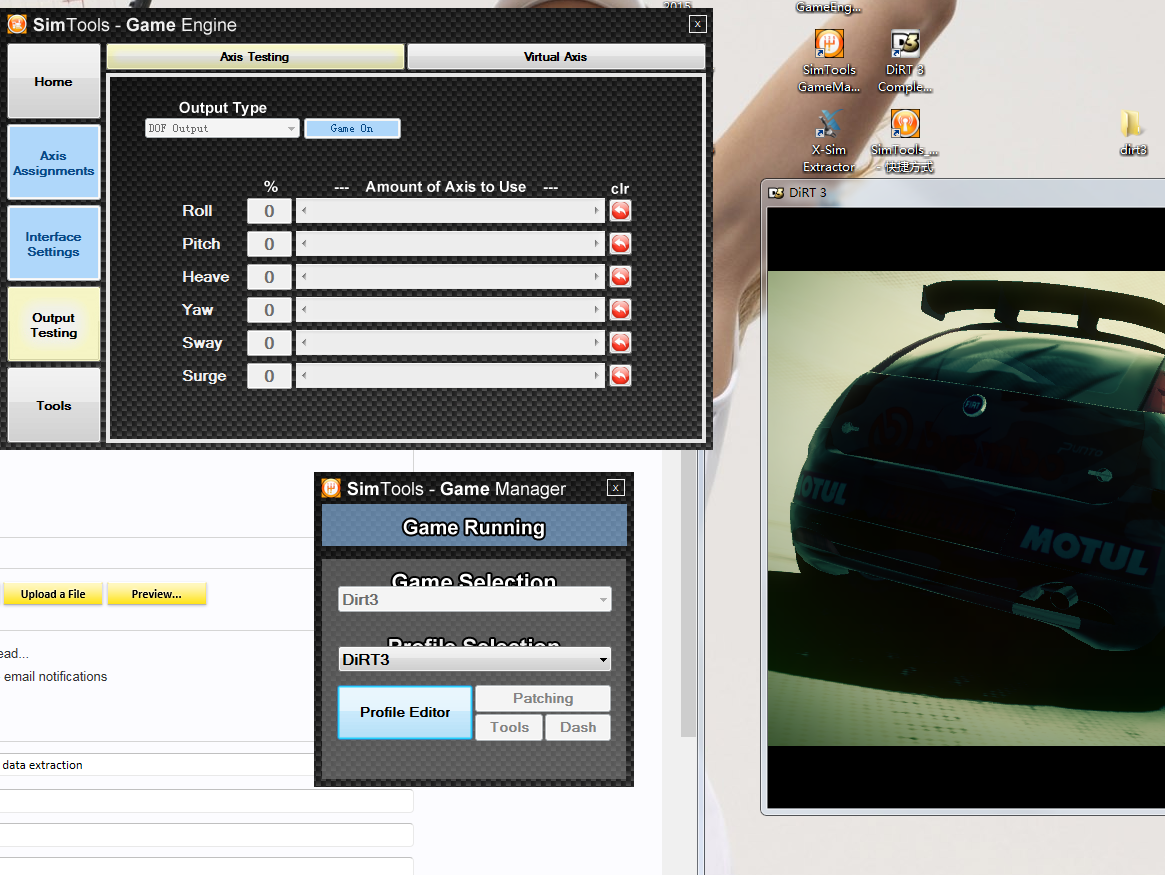Image resolution: width=1165 pixels, height=875 pixels.
Task: Click the Roll axis amount slider track
Action: [x=450, y=211]
